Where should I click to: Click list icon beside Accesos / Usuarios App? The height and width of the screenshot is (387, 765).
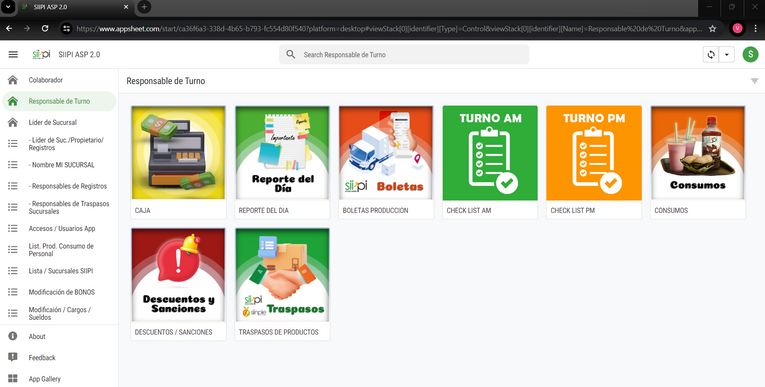13,228
